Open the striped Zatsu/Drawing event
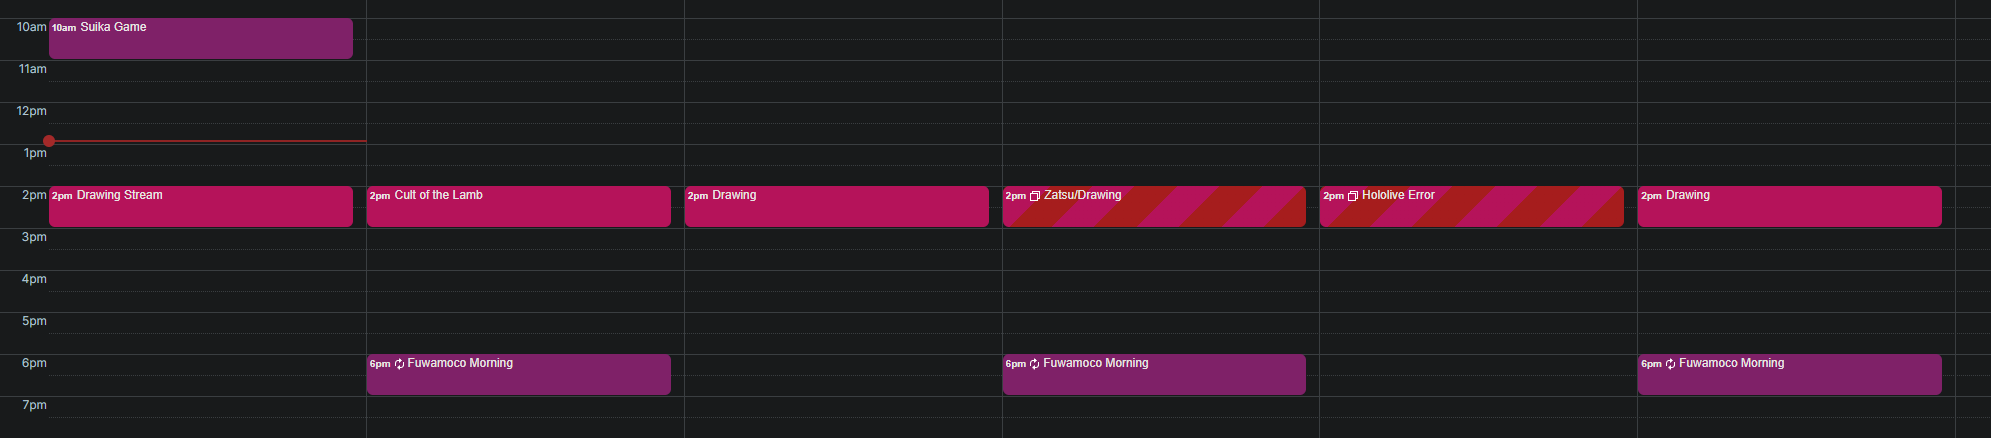The width and height of the screenshot is (1991, 438). (1154, 206)
